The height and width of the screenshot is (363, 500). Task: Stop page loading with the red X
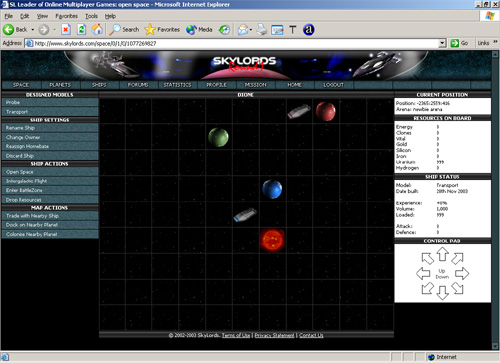[x=66, y=30]
